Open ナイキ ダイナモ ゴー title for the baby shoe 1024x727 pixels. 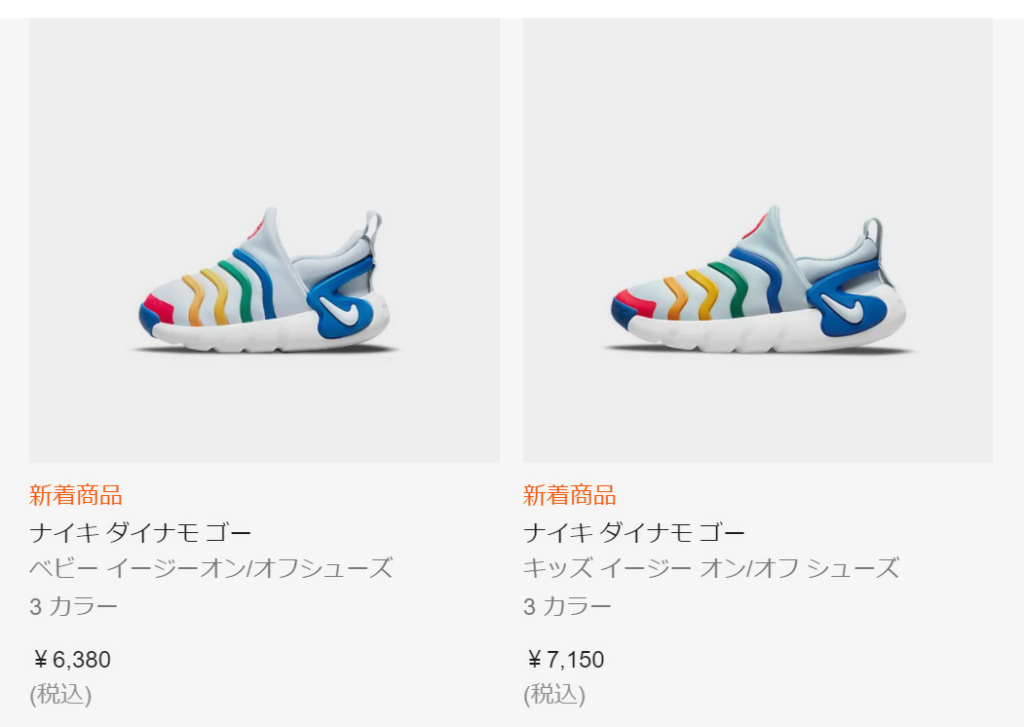click(140, 532)
